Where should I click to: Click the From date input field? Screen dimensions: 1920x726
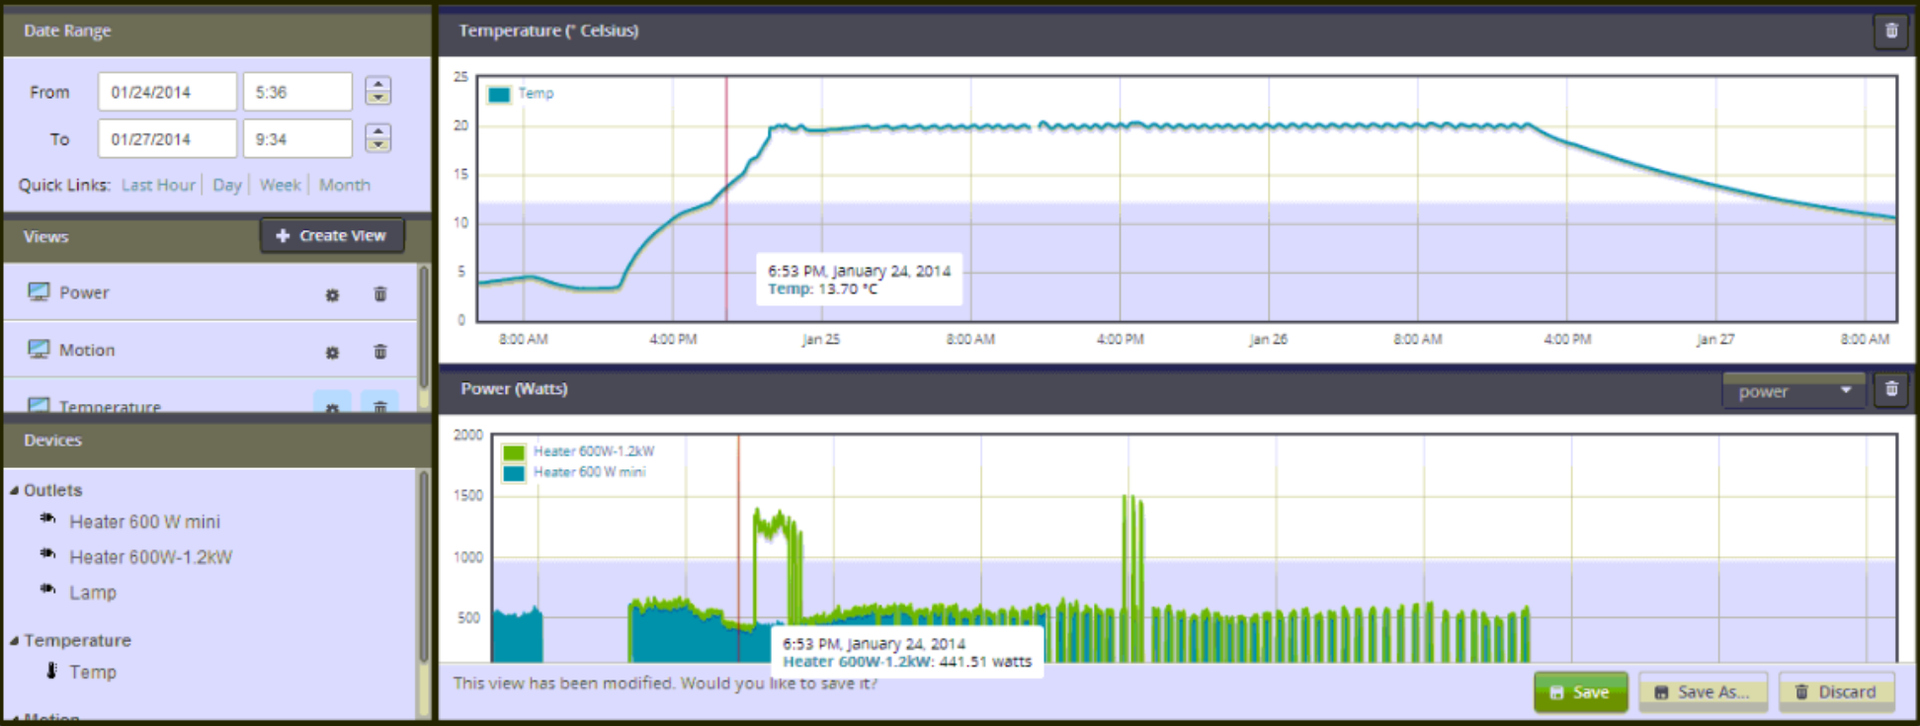coord(167,92)
